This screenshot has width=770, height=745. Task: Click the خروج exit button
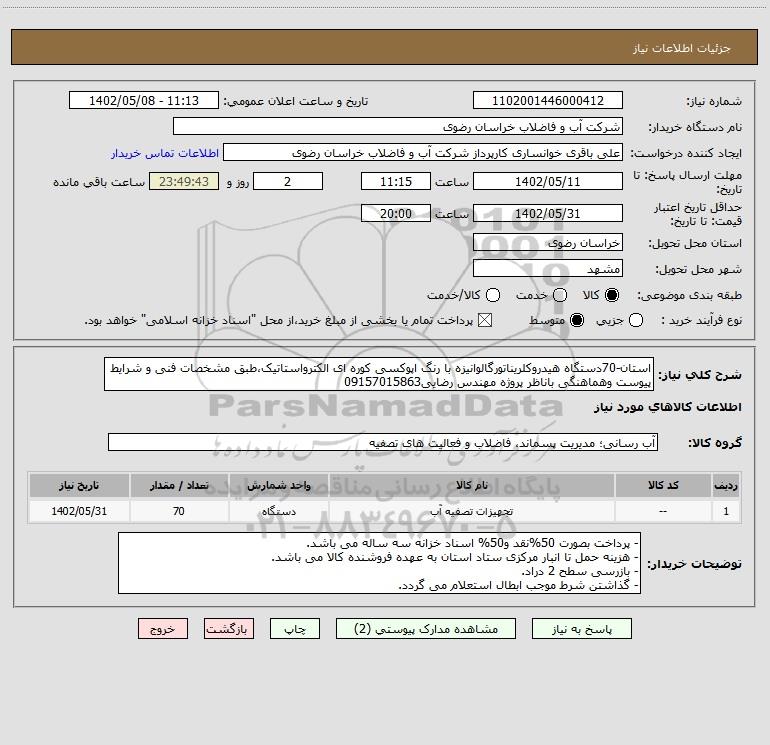point(163,629)
